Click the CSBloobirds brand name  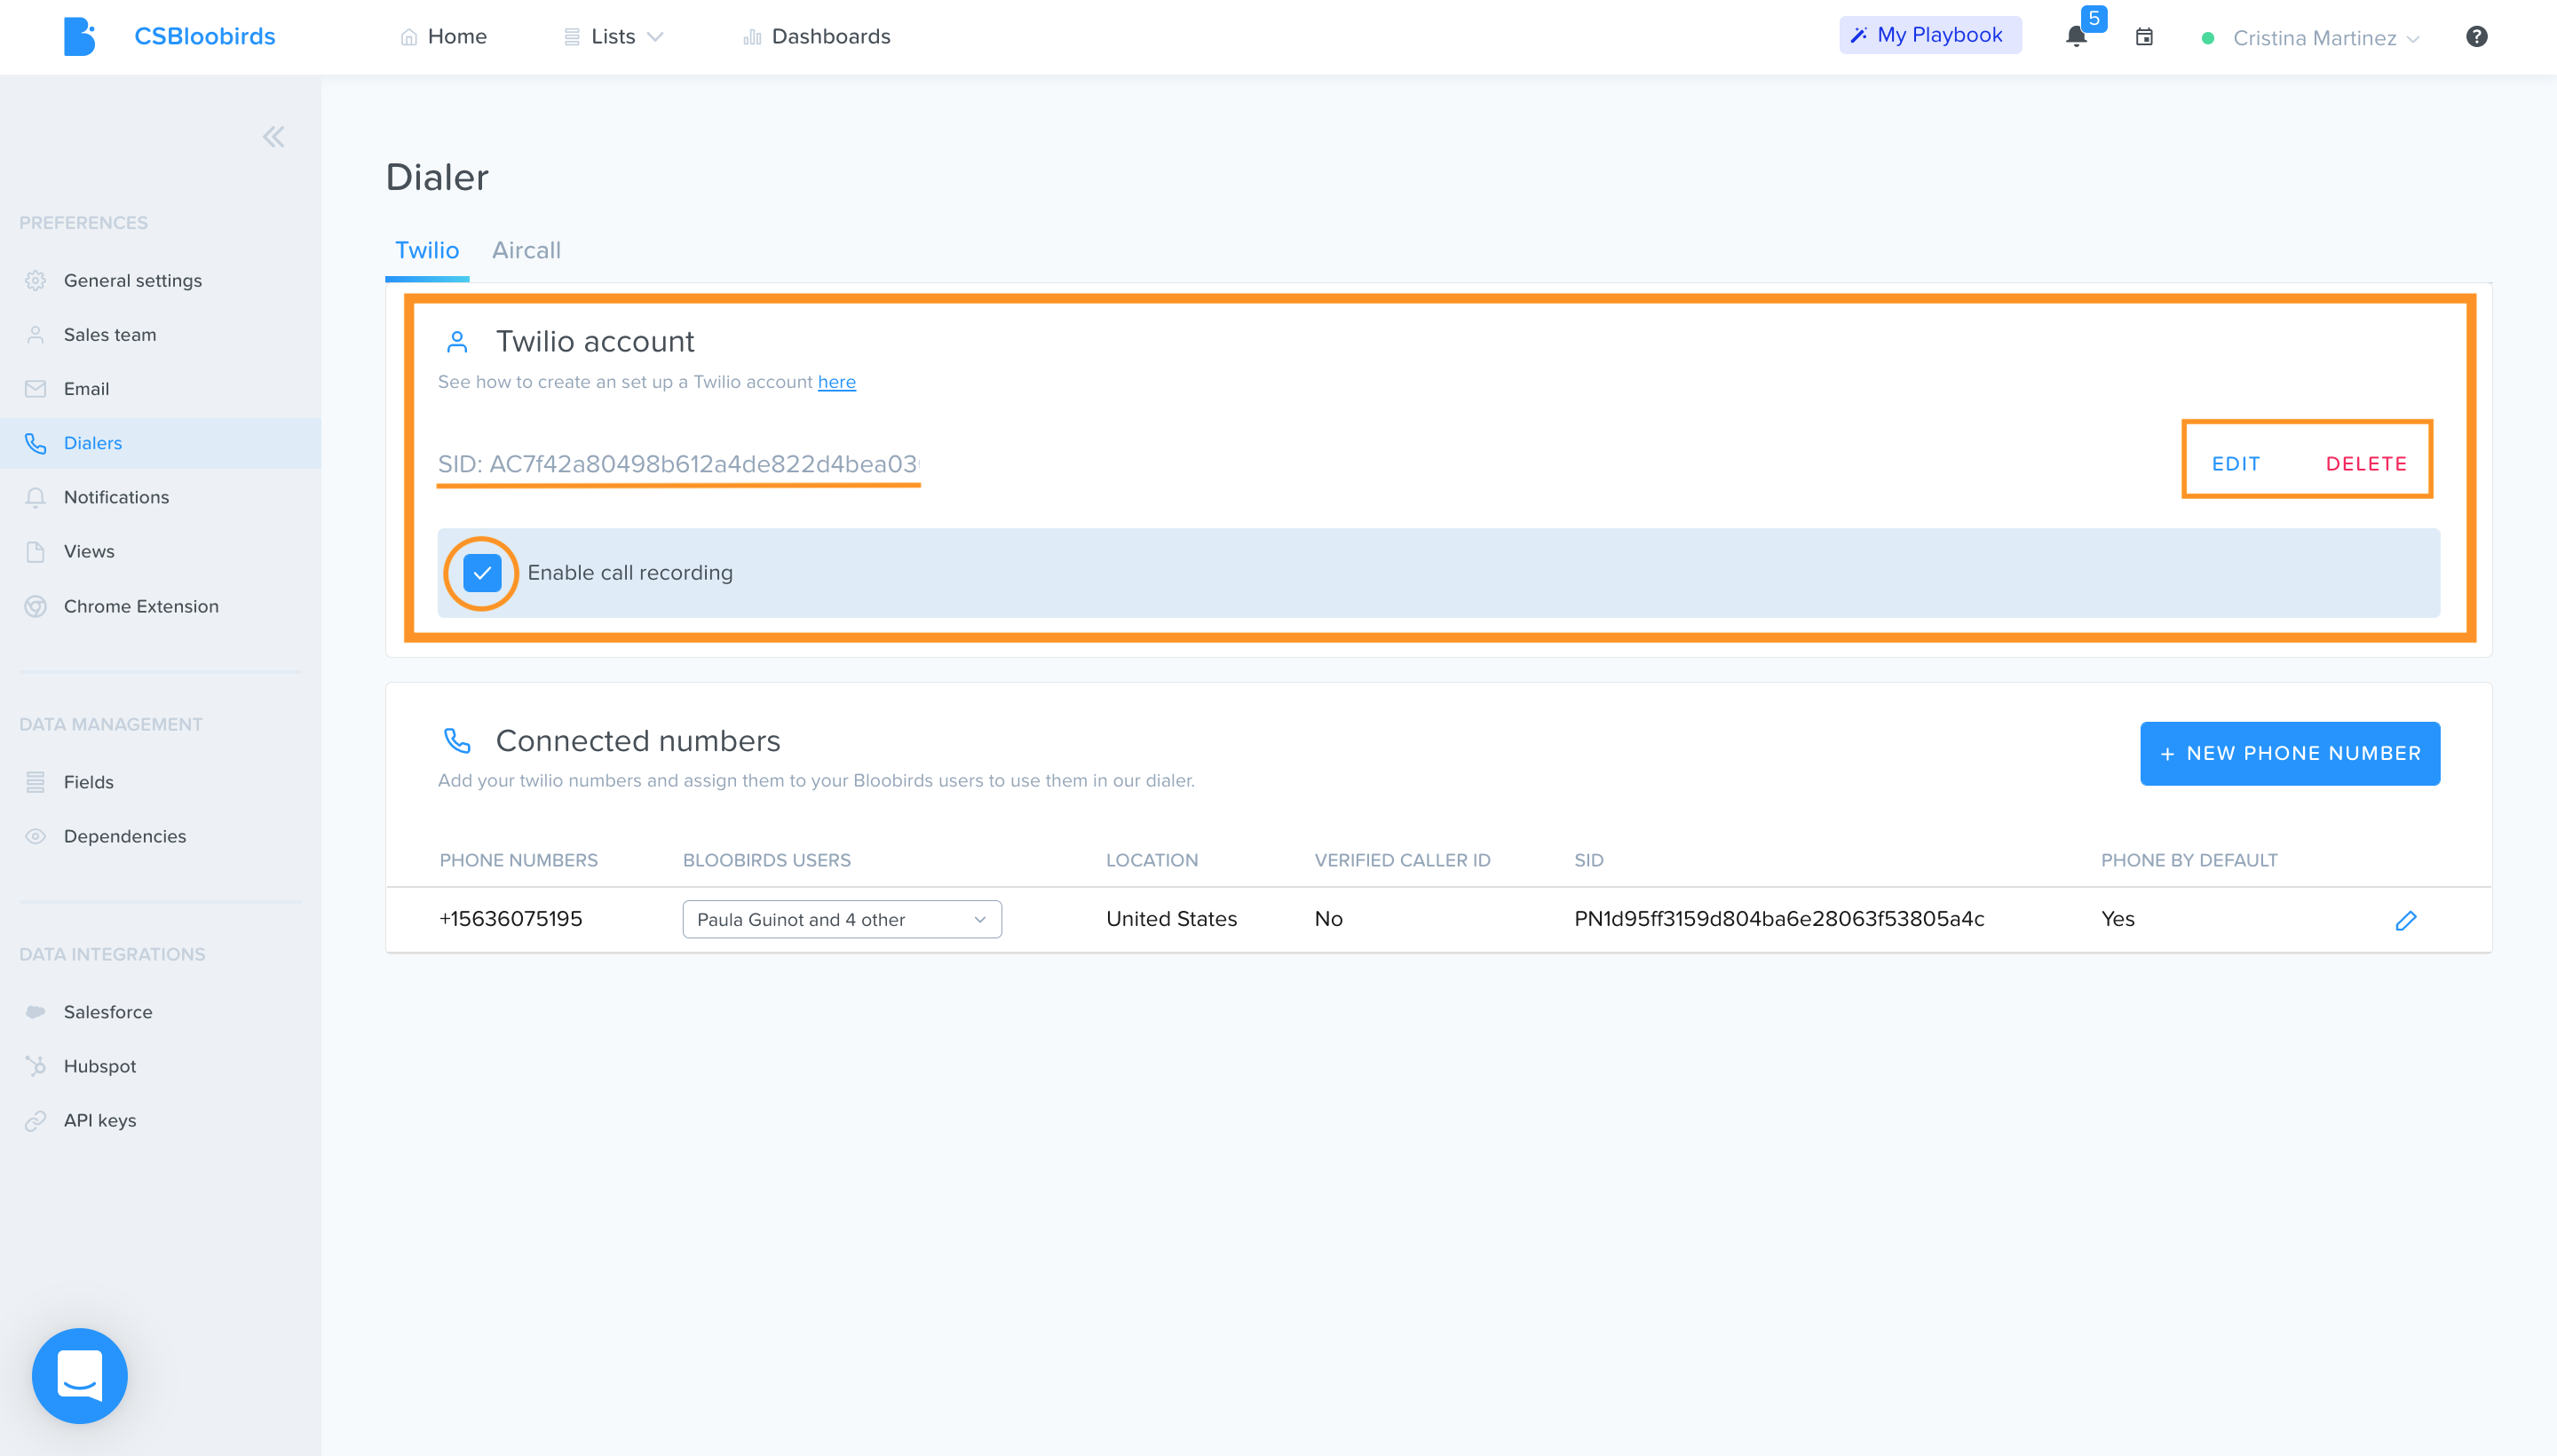point(205,36)
